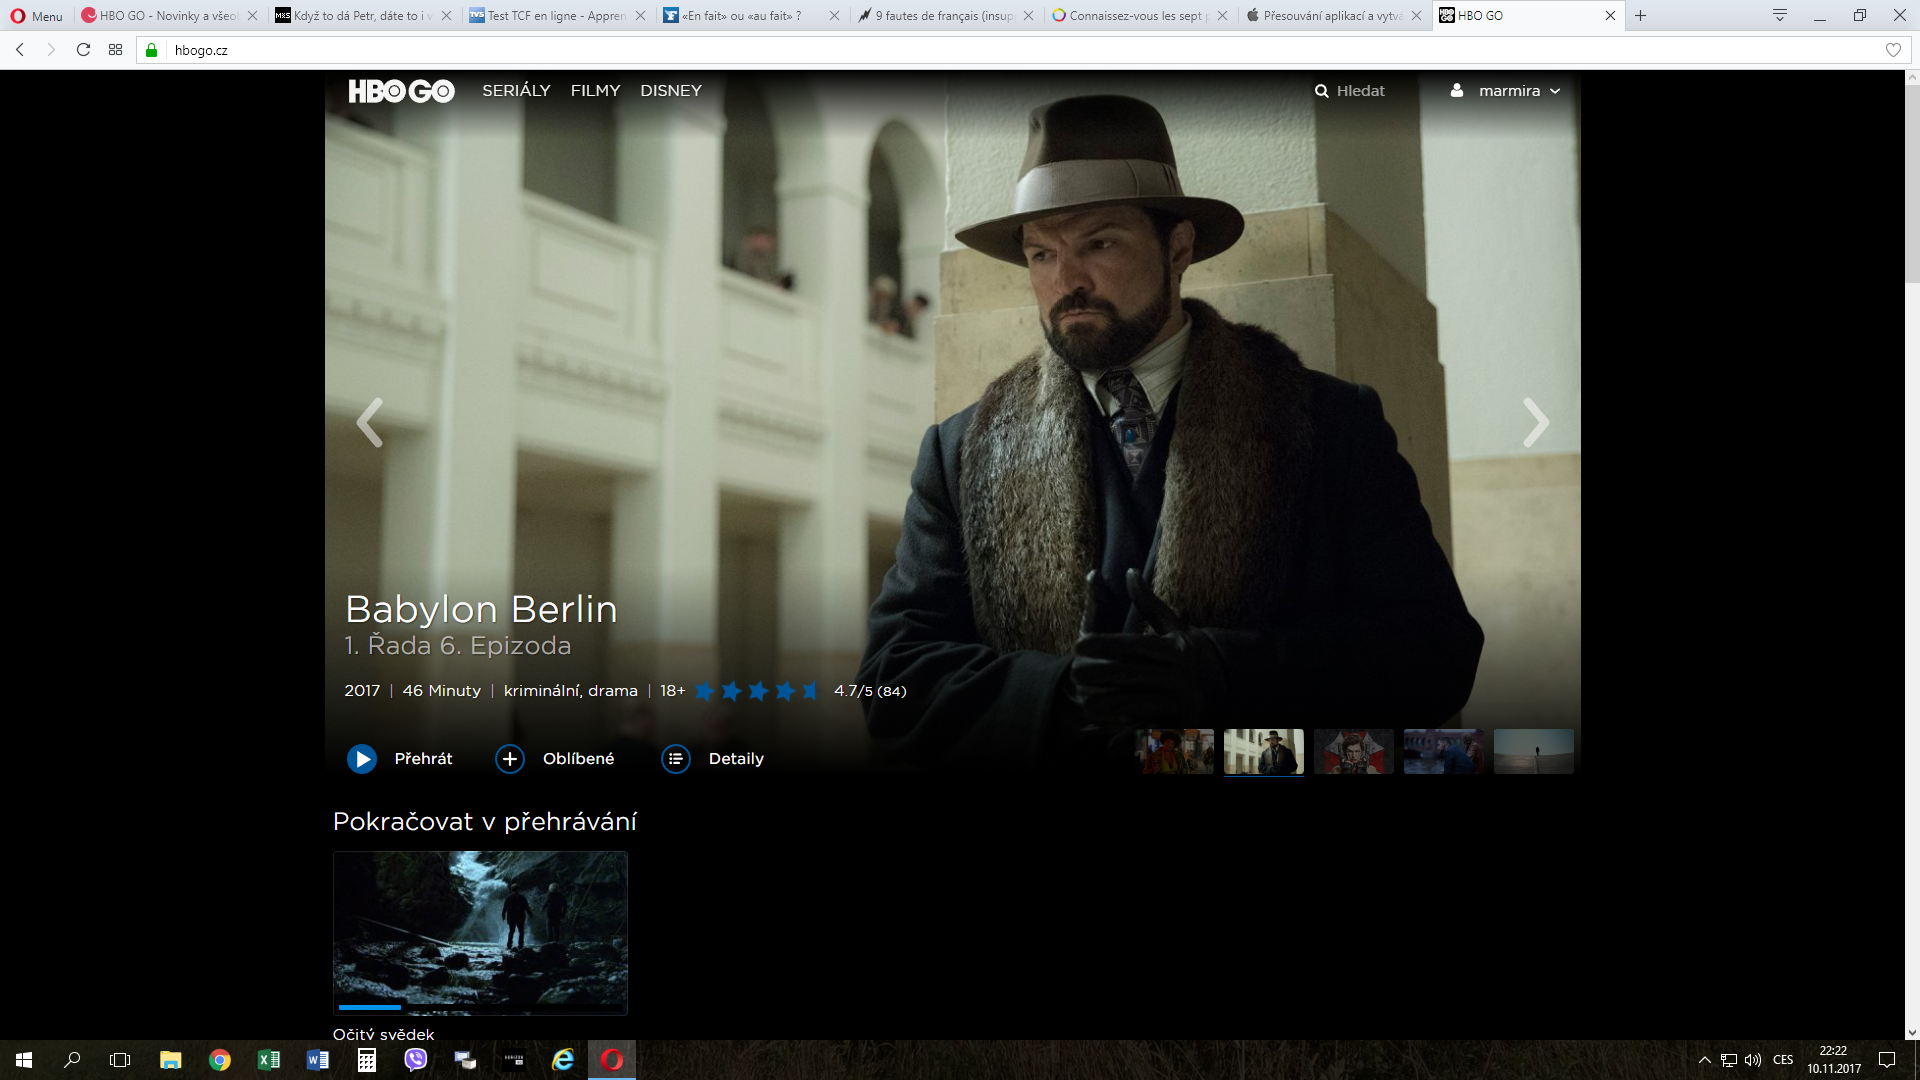The image size is (1920, 1080).
Task: Go to previous carousel slide arrow
Action: (x=370, y=422)
